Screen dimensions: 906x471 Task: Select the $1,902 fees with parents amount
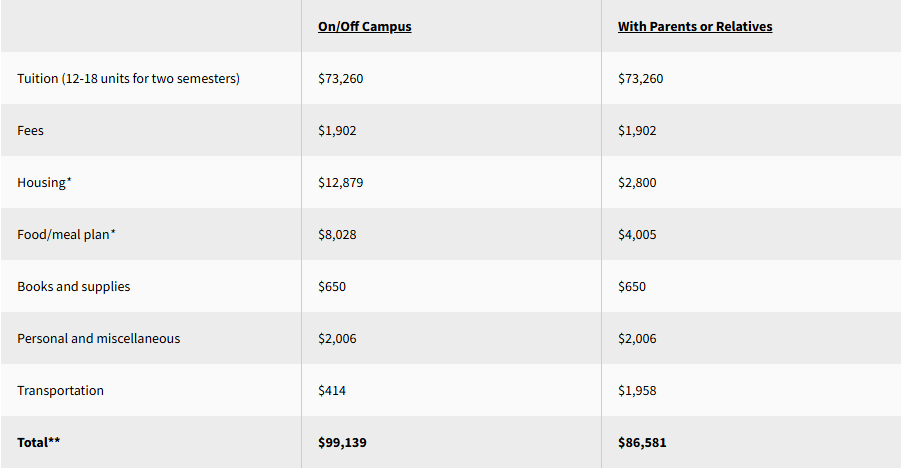[637, 131]
